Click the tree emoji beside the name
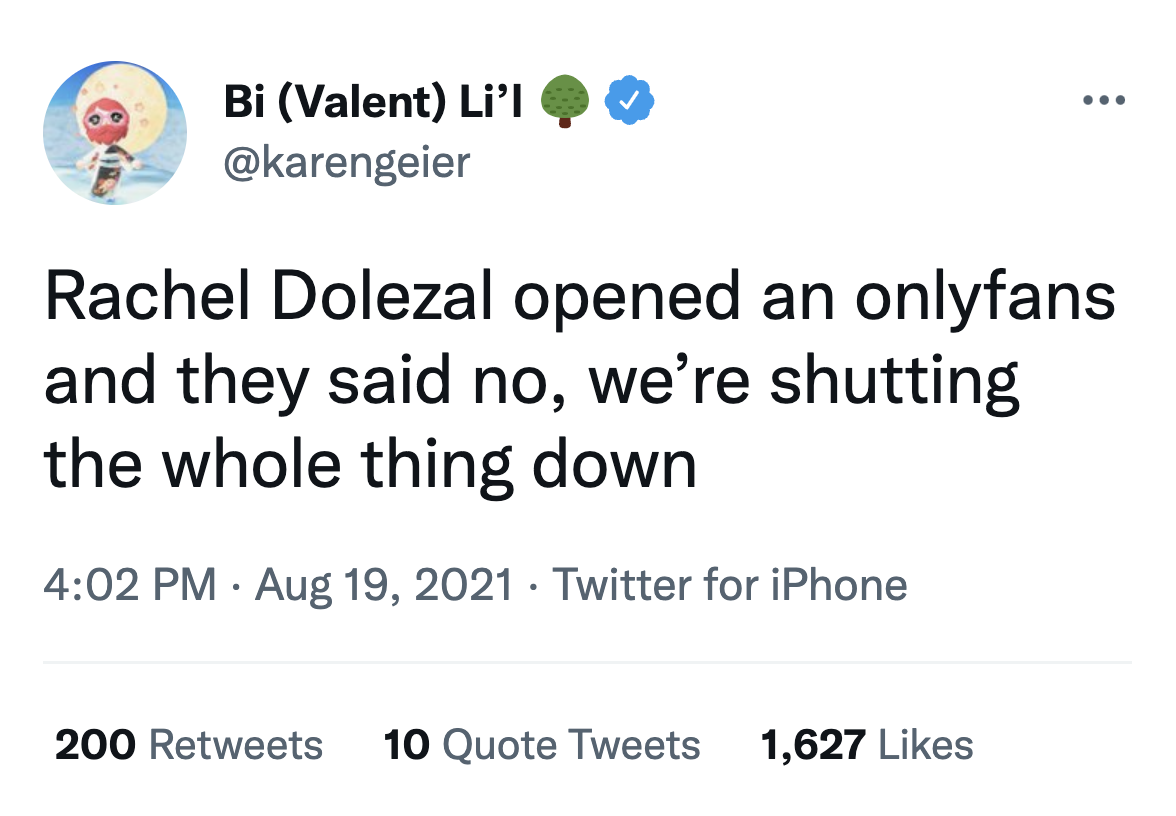This screenshot has width=1176, height=816. 565,103
